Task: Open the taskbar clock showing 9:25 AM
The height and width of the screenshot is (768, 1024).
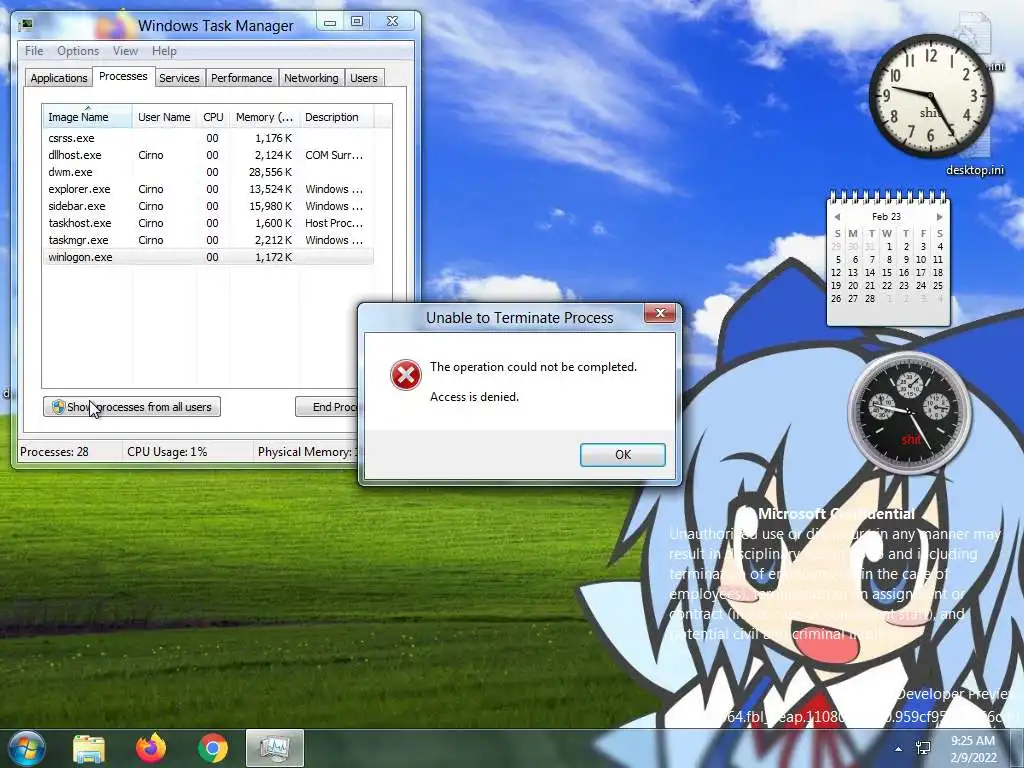Action: (973, 749)
